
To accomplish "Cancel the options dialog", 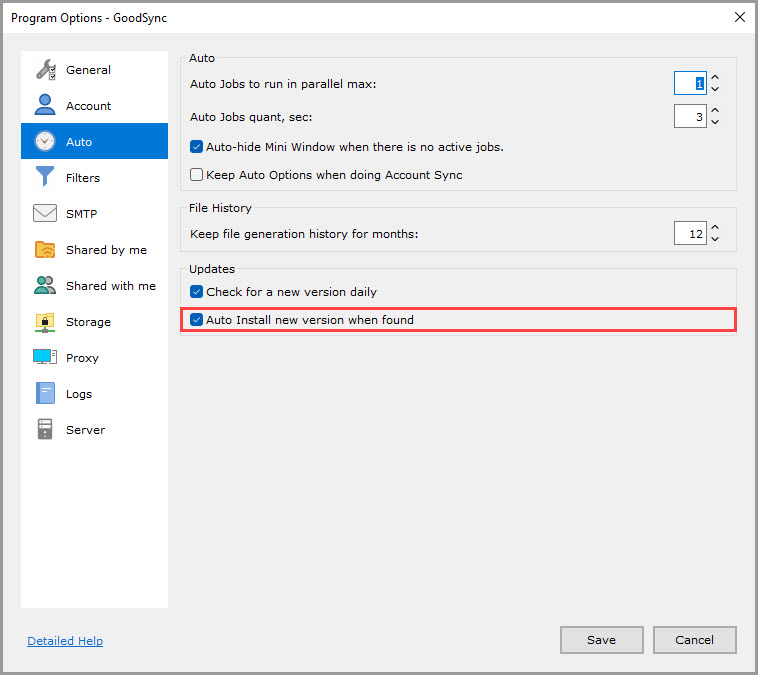I will (694, 640).
